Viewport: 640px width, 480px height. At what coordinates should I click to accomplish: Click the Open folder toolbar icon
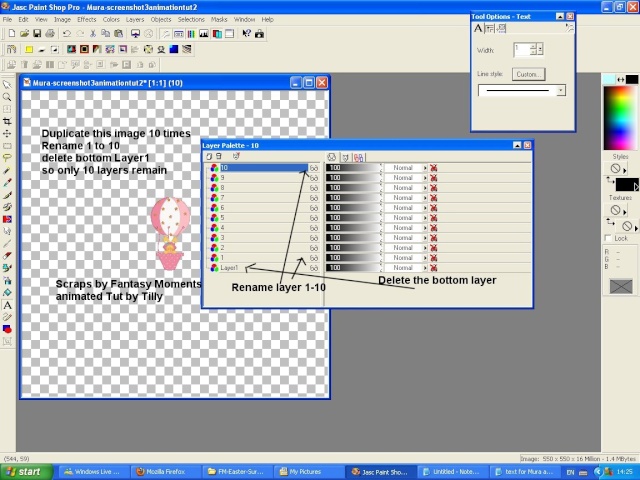[24, 33]
